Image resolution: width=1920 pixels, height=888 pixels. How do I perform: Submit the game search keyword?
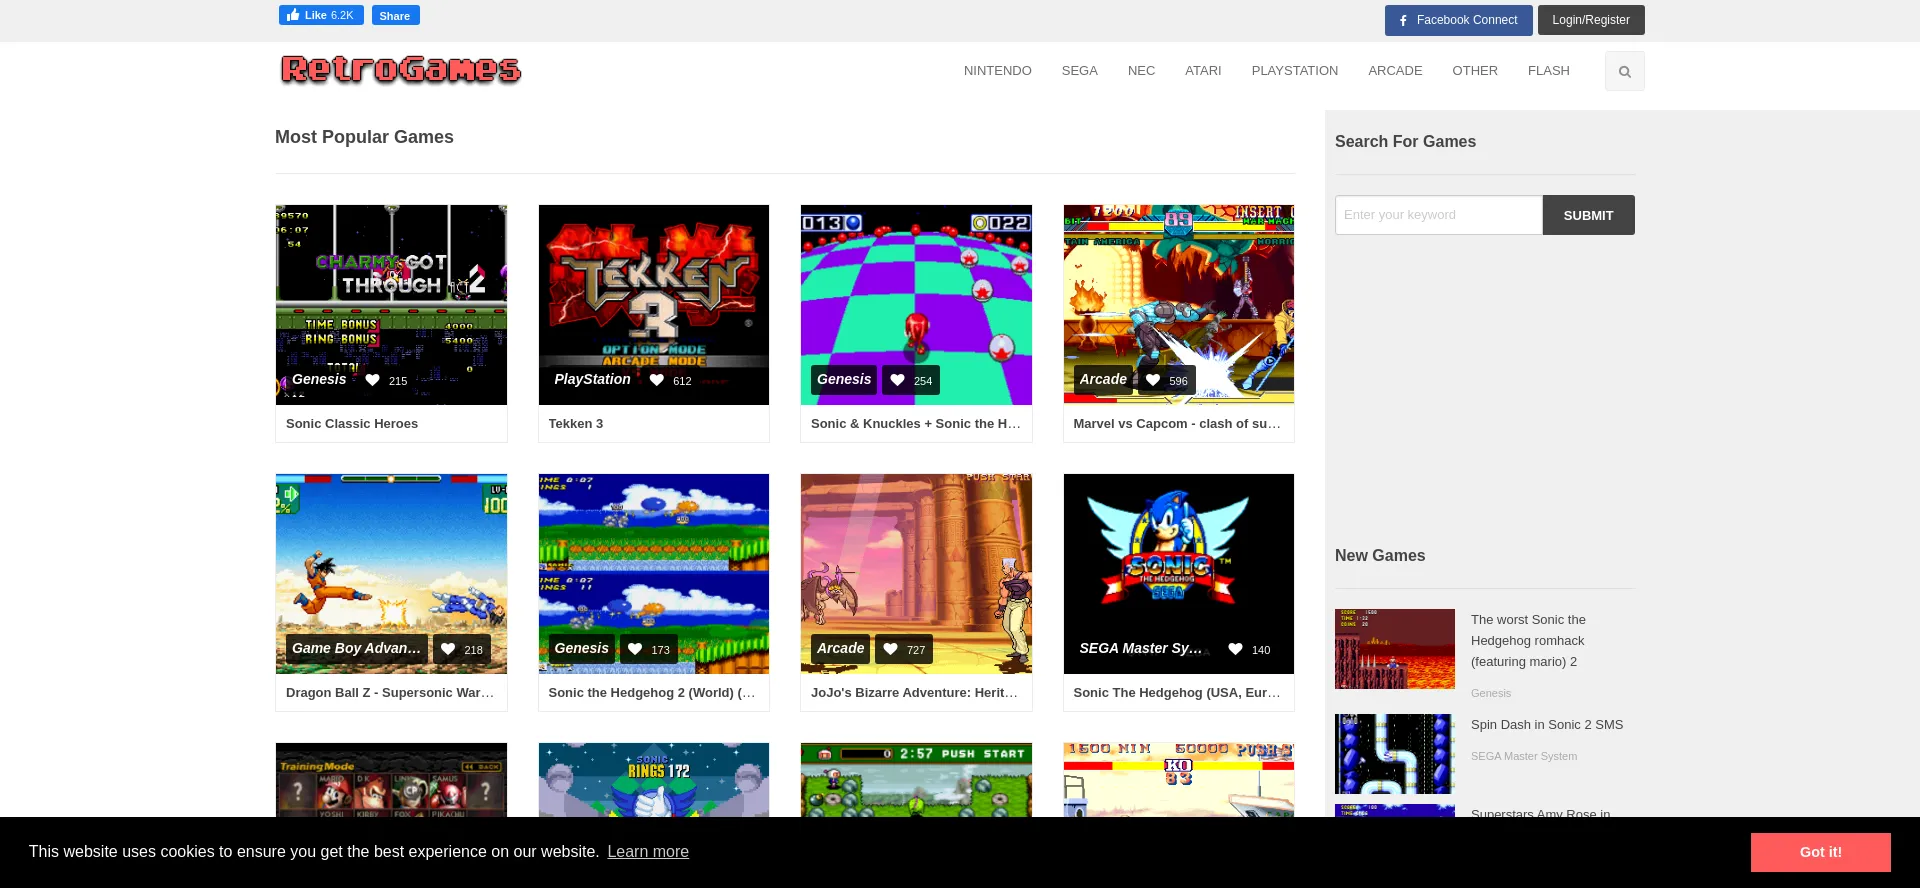[1588, 215]
